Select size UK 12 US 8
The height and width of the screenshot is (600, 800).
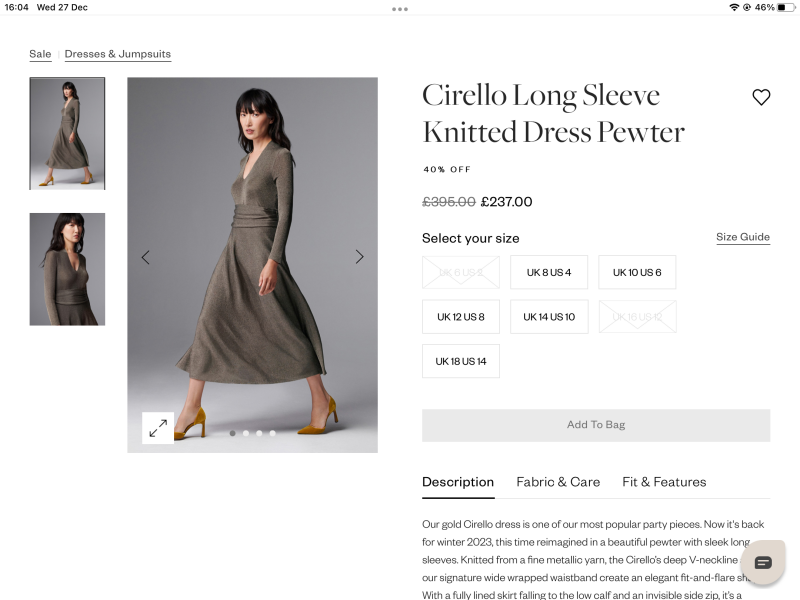click(461, 316)
